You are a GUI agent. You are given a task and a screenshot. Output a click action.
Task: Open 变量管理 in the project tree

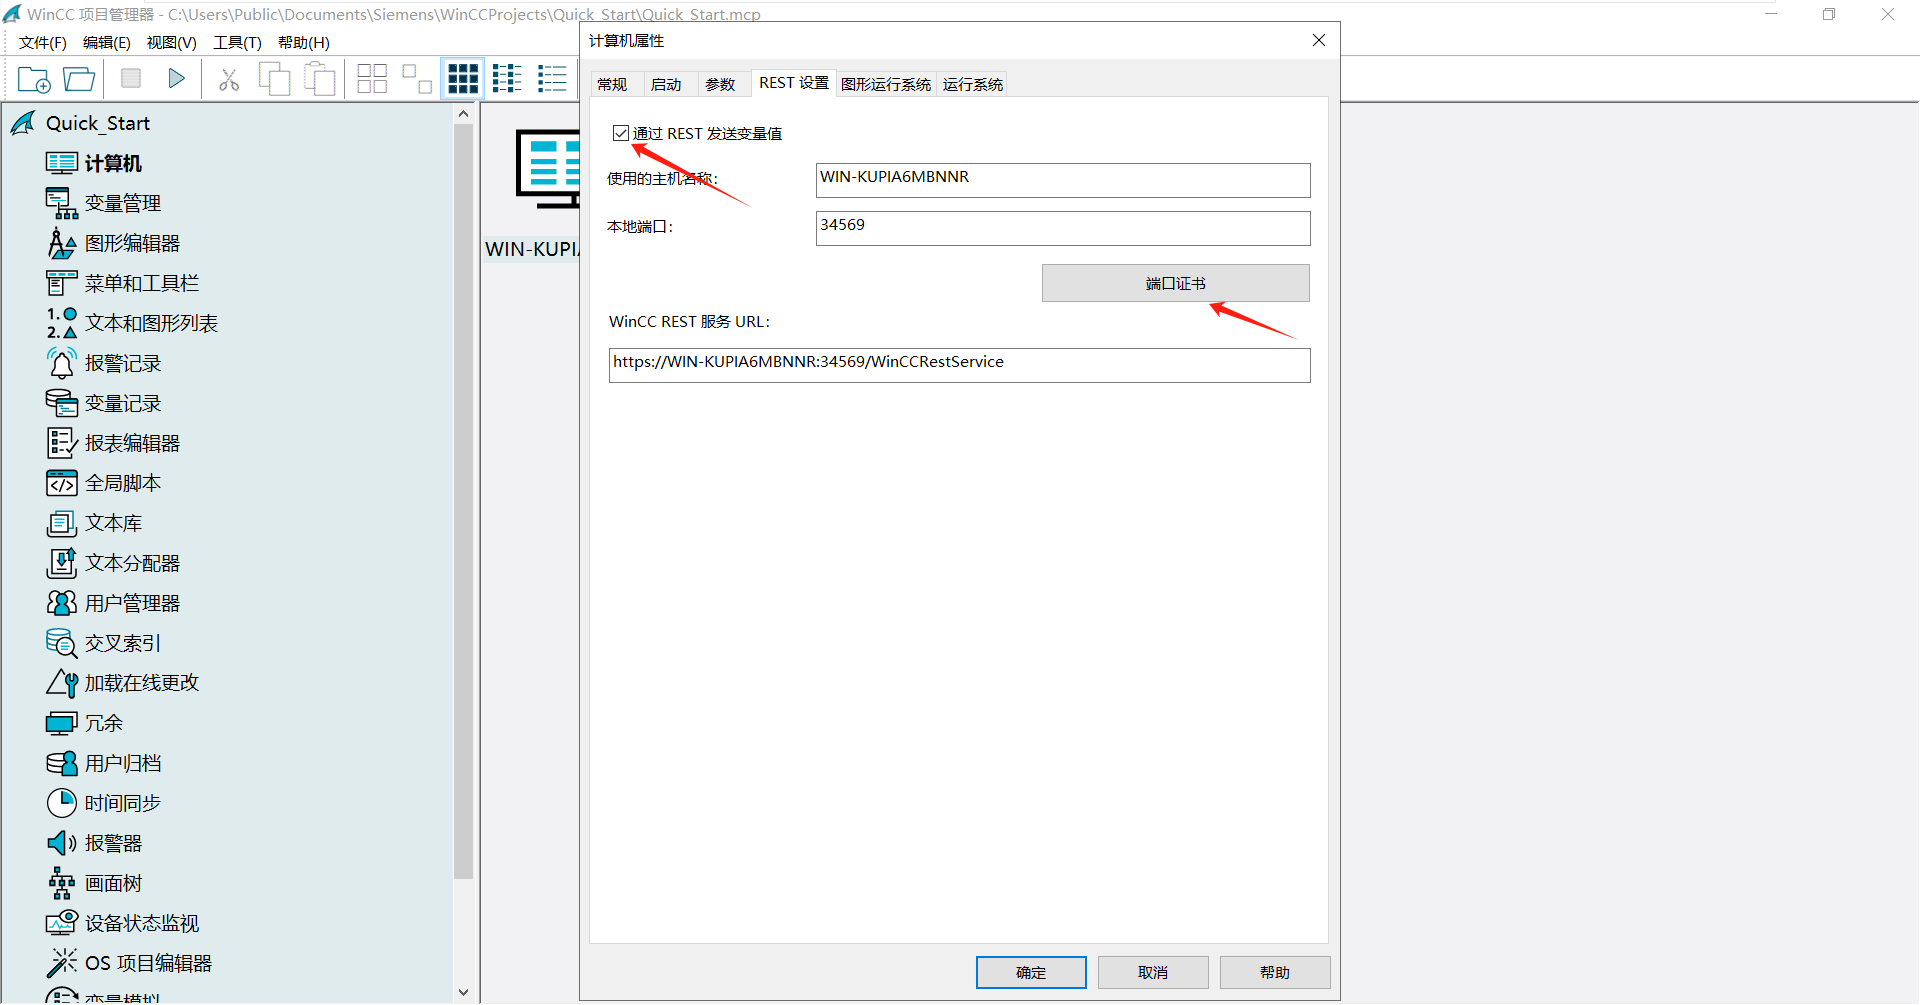(x=103, y=203)
